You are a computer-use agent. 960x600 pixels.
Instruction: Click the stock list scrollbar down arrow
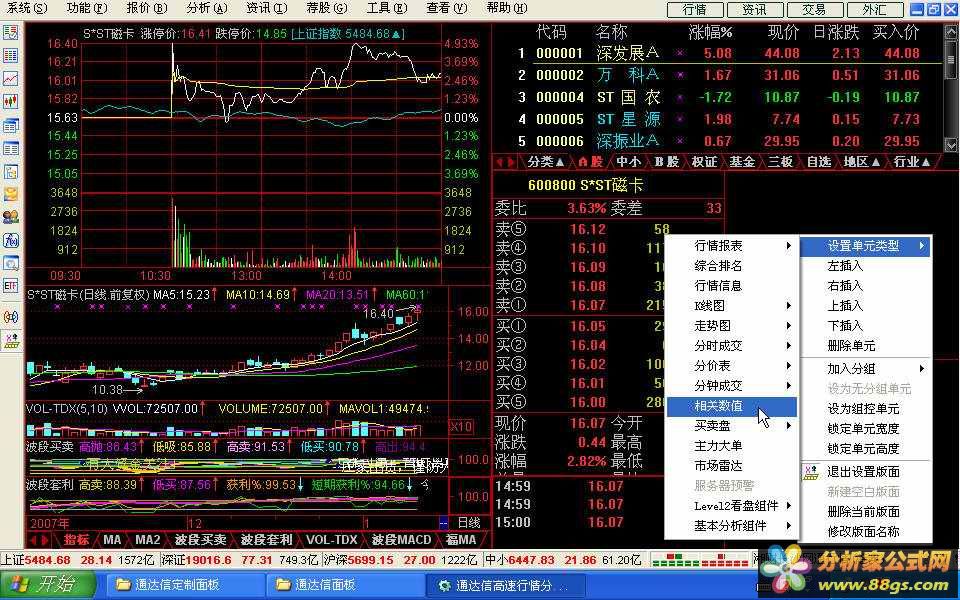(951, 145)
